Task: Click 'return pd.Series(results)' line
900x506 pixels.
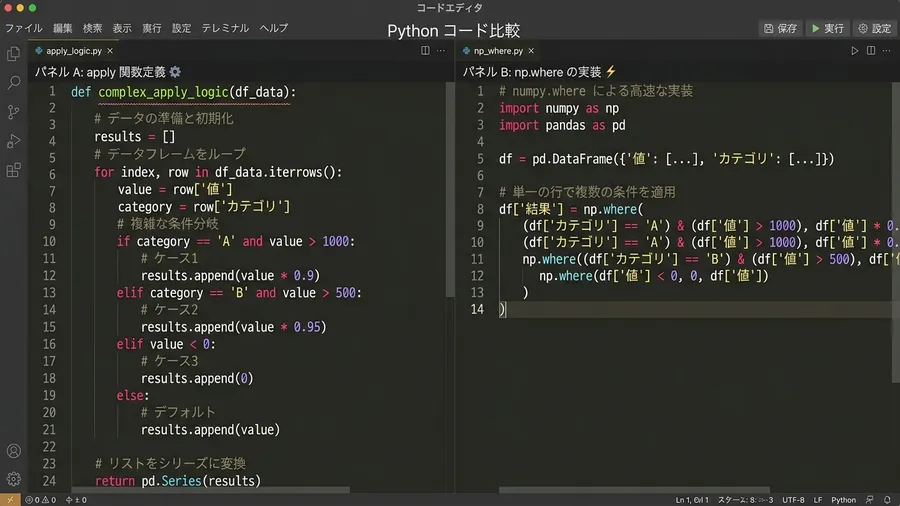Action: (178, 481)
